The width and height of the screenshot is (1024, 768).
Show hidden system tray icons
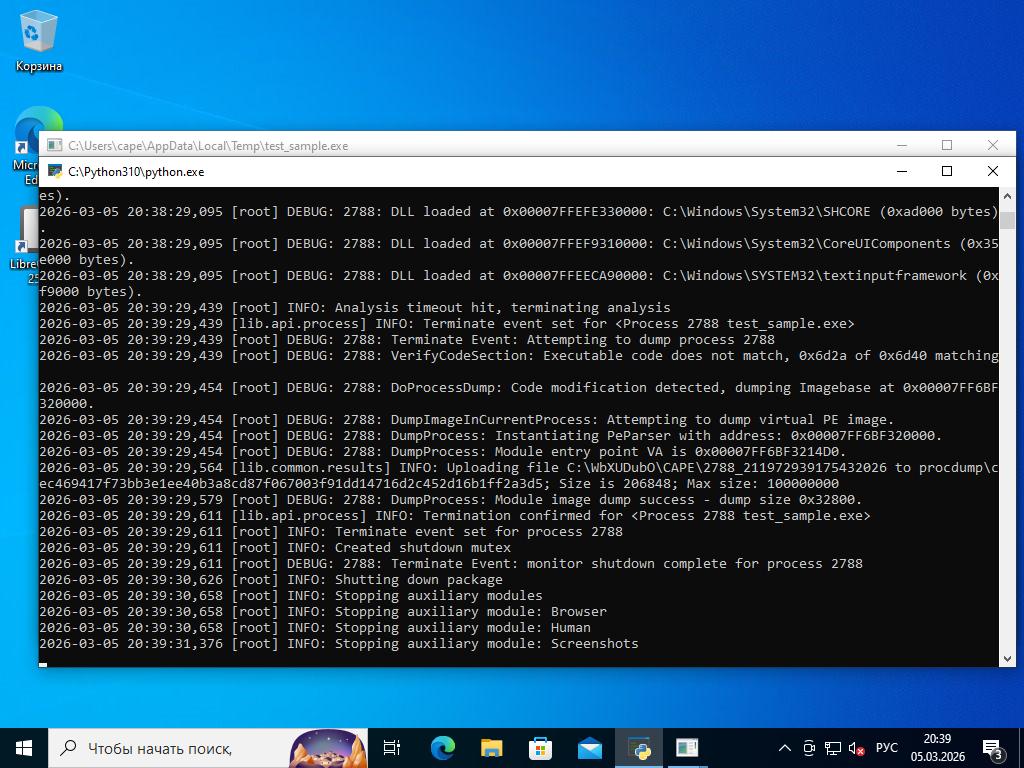[x=785, y=747]
